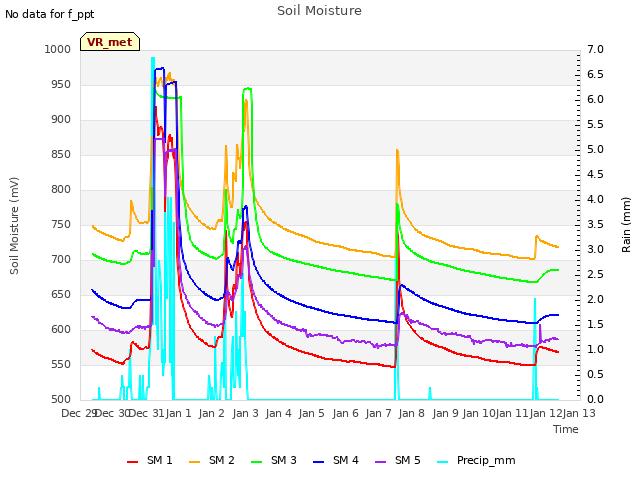
Task: Click the Jan 11 date tick label
Action: 512,413
